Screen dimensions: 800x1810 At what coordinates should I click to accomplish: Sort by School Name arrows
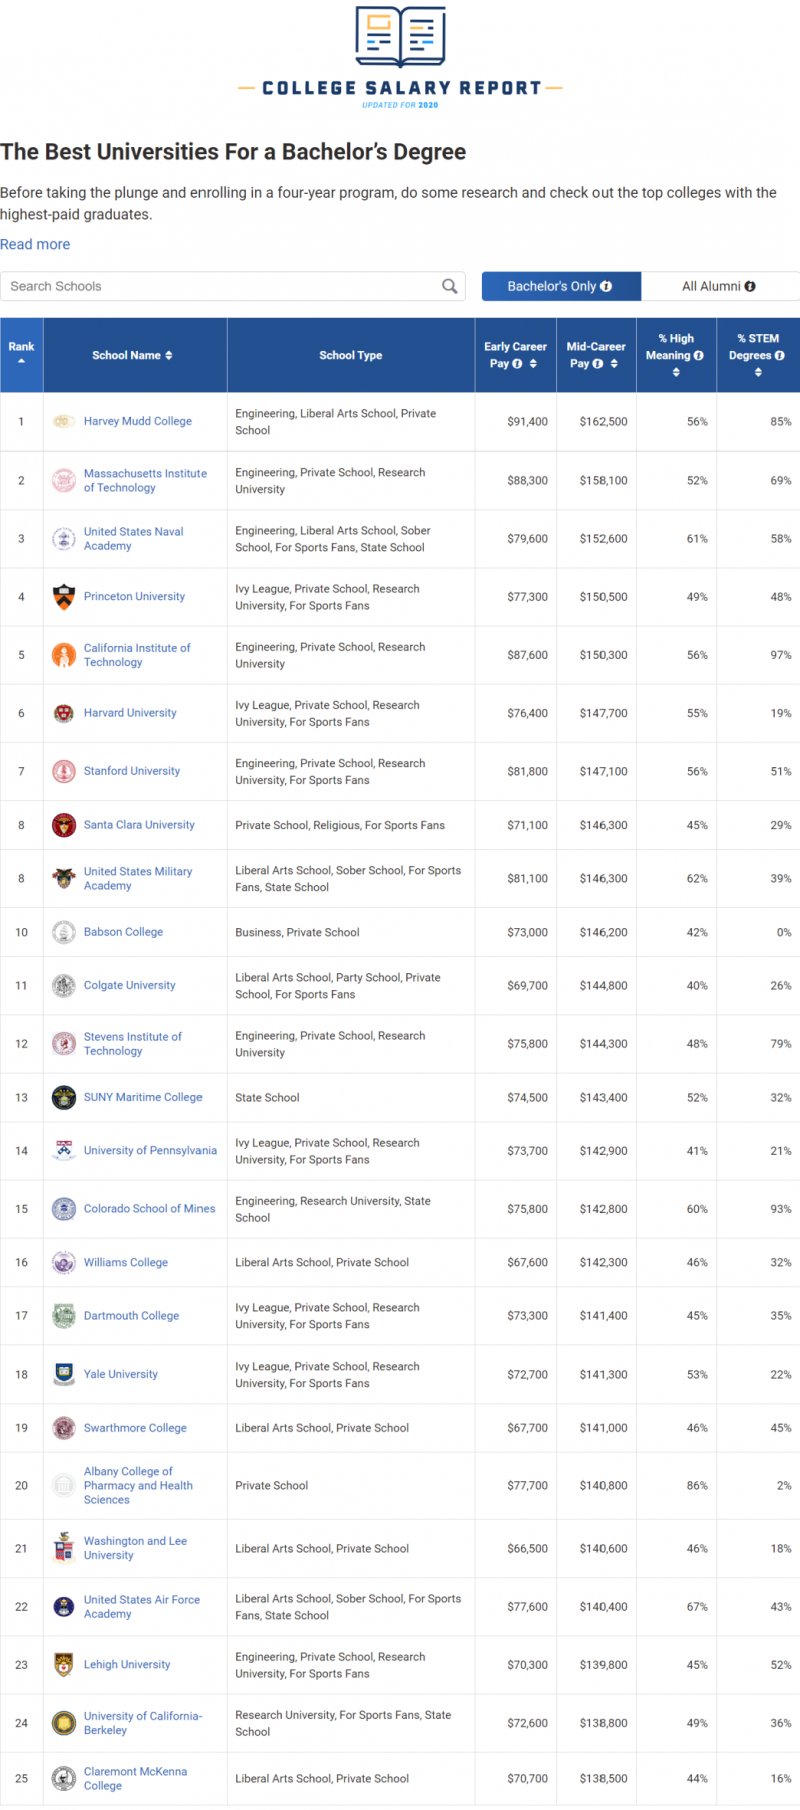pos(169,355)
